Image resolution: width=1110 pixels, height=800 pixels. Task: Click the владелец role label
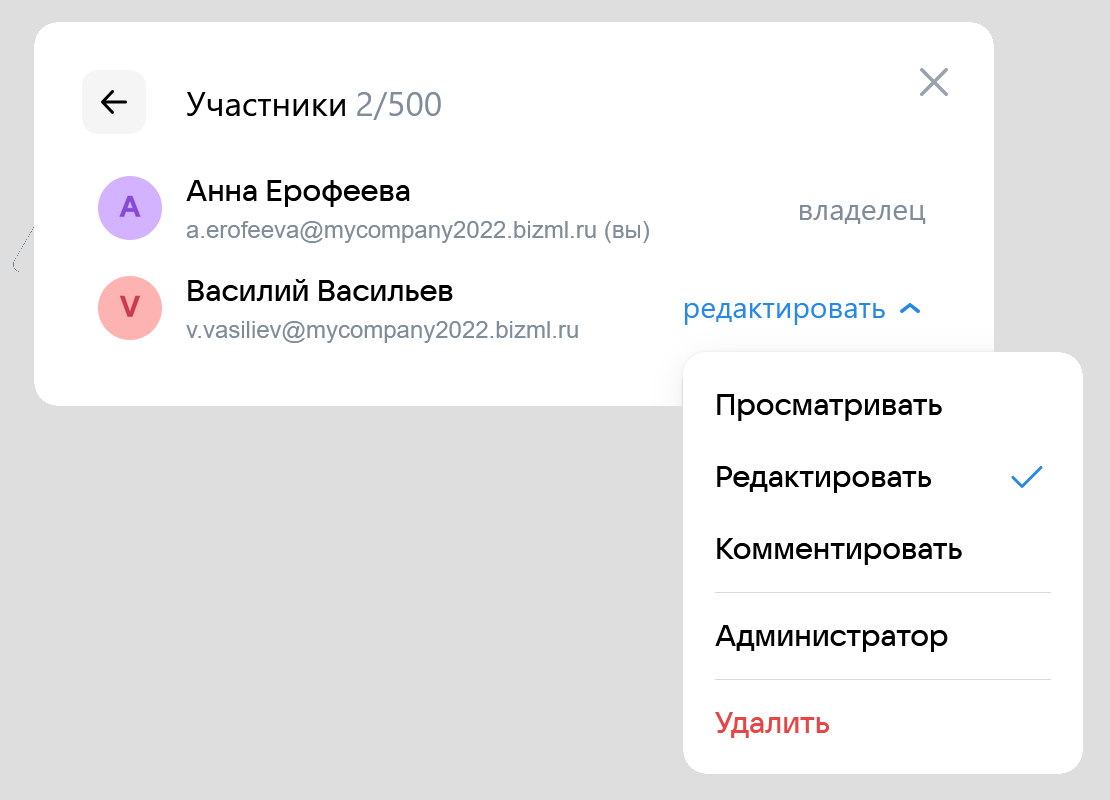pyautogui.click(x=862, y=211)
